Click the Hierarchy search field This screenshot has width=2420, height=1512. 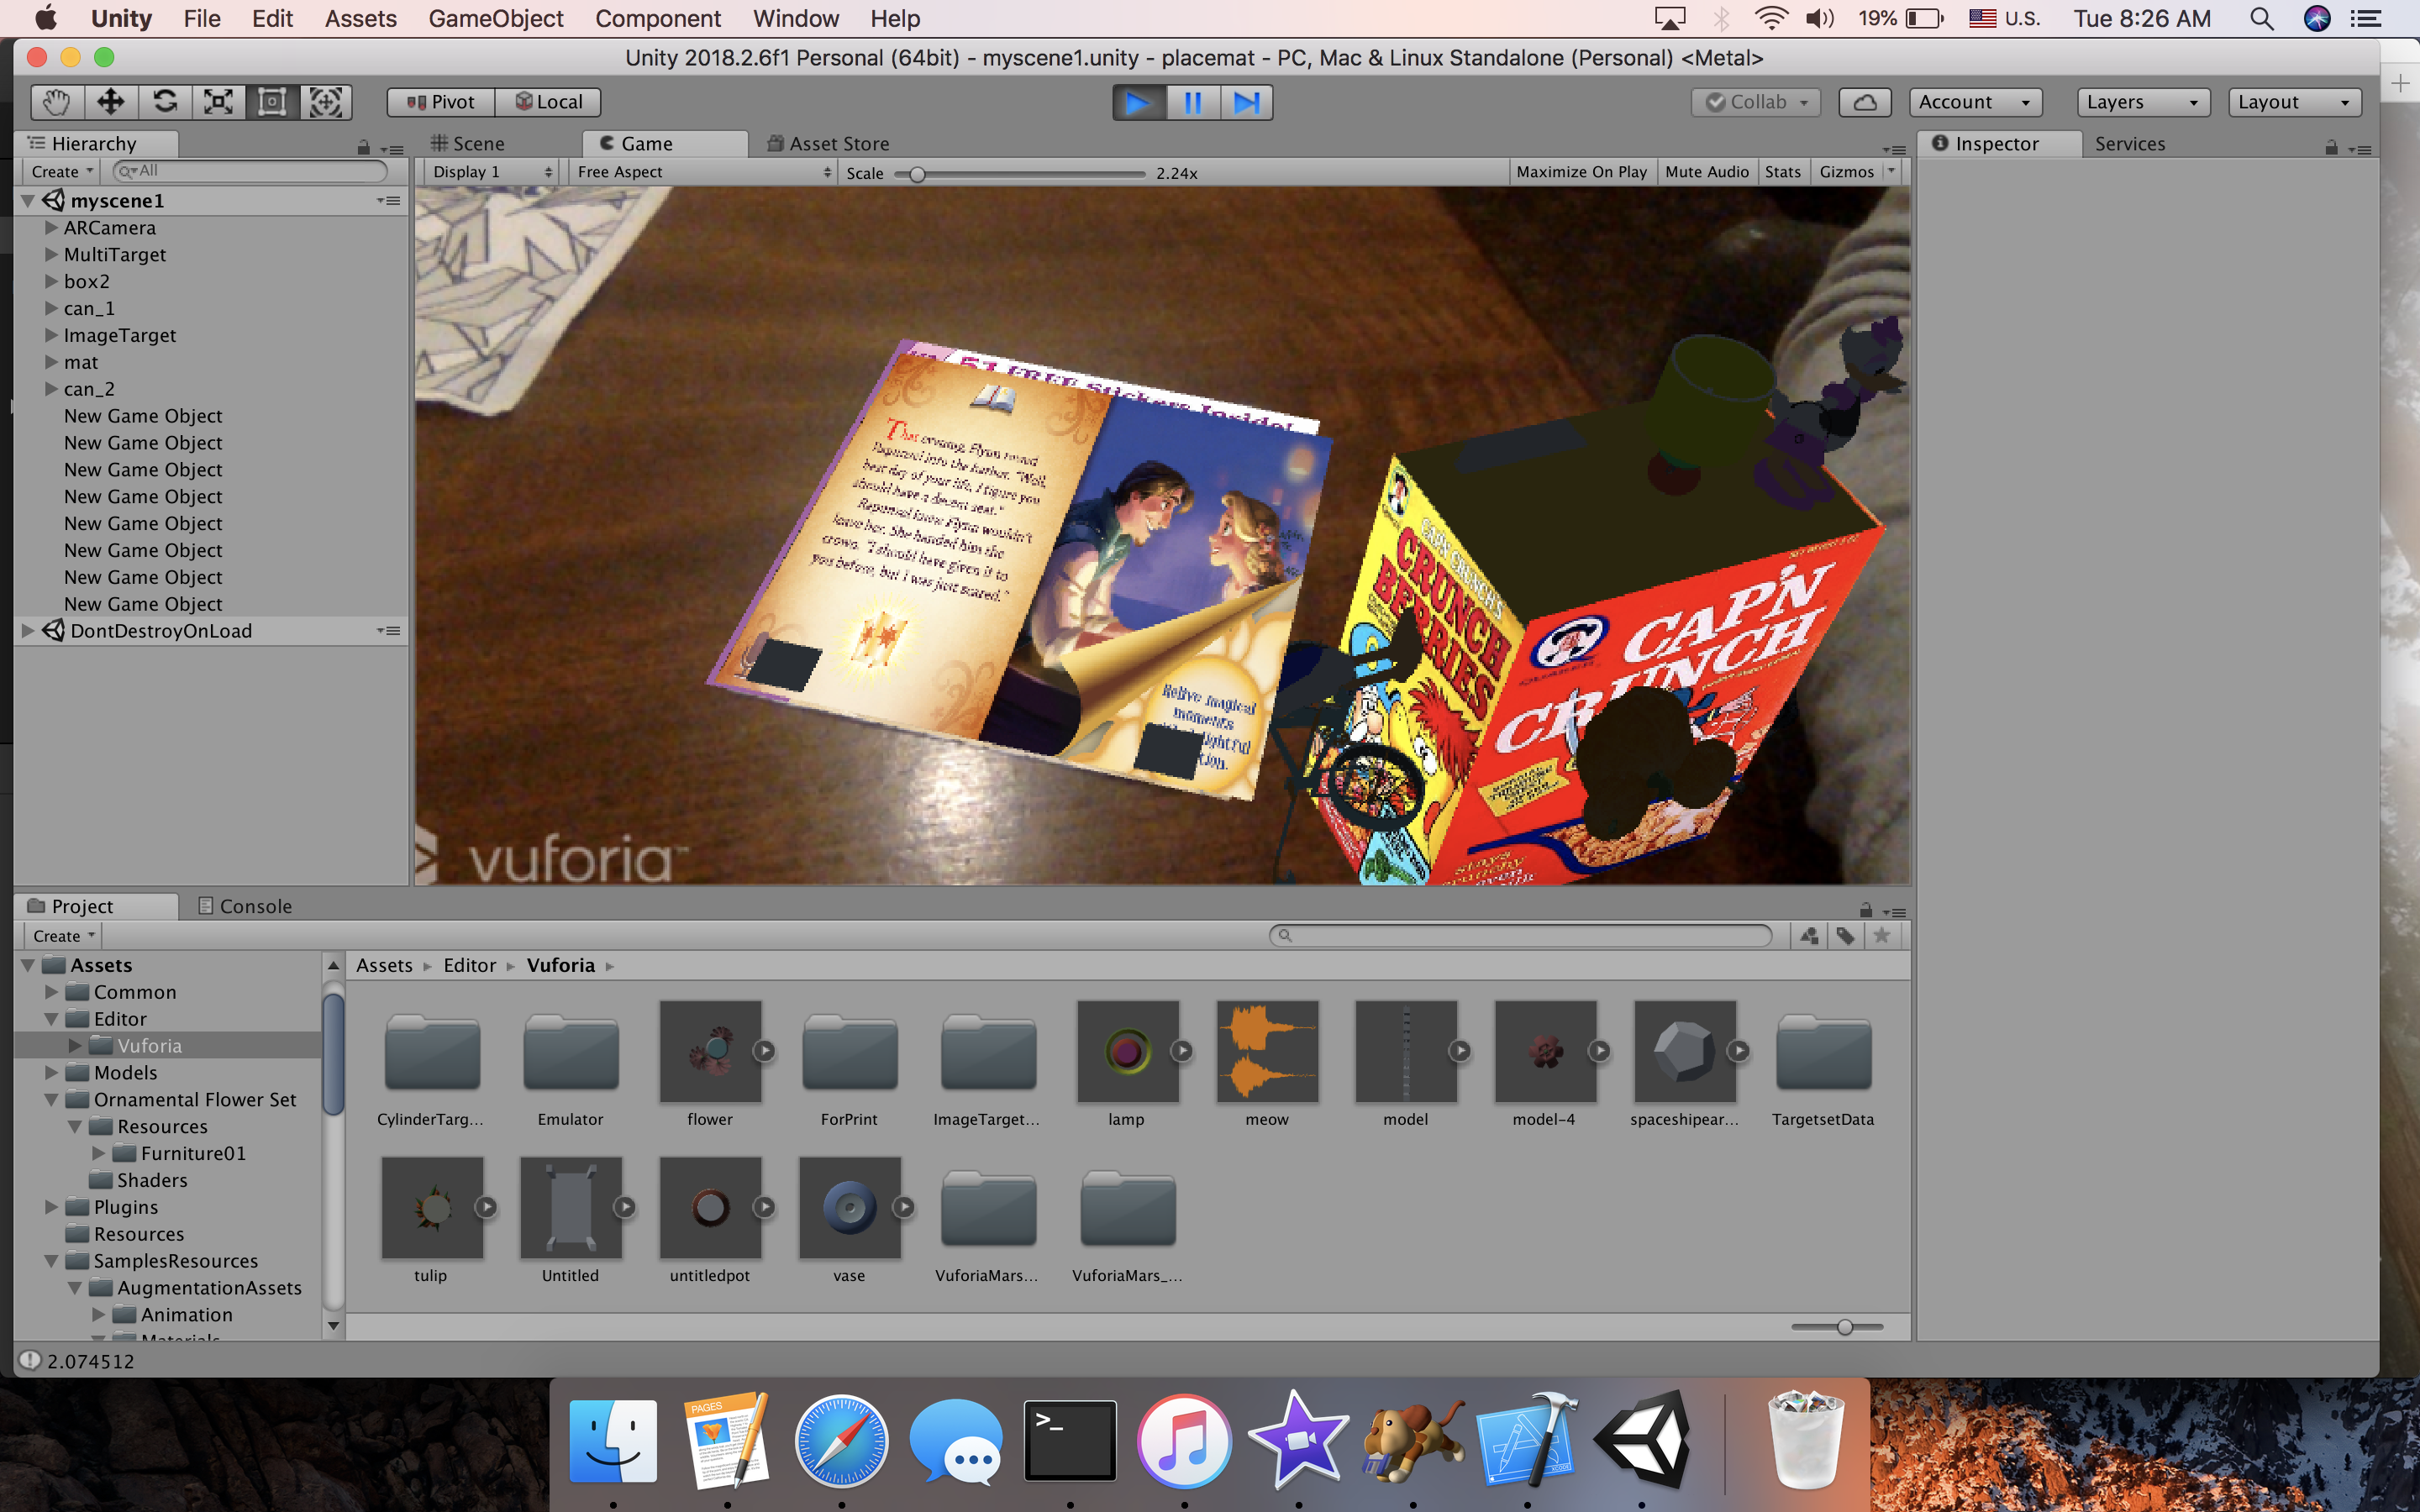coord(250,171)
